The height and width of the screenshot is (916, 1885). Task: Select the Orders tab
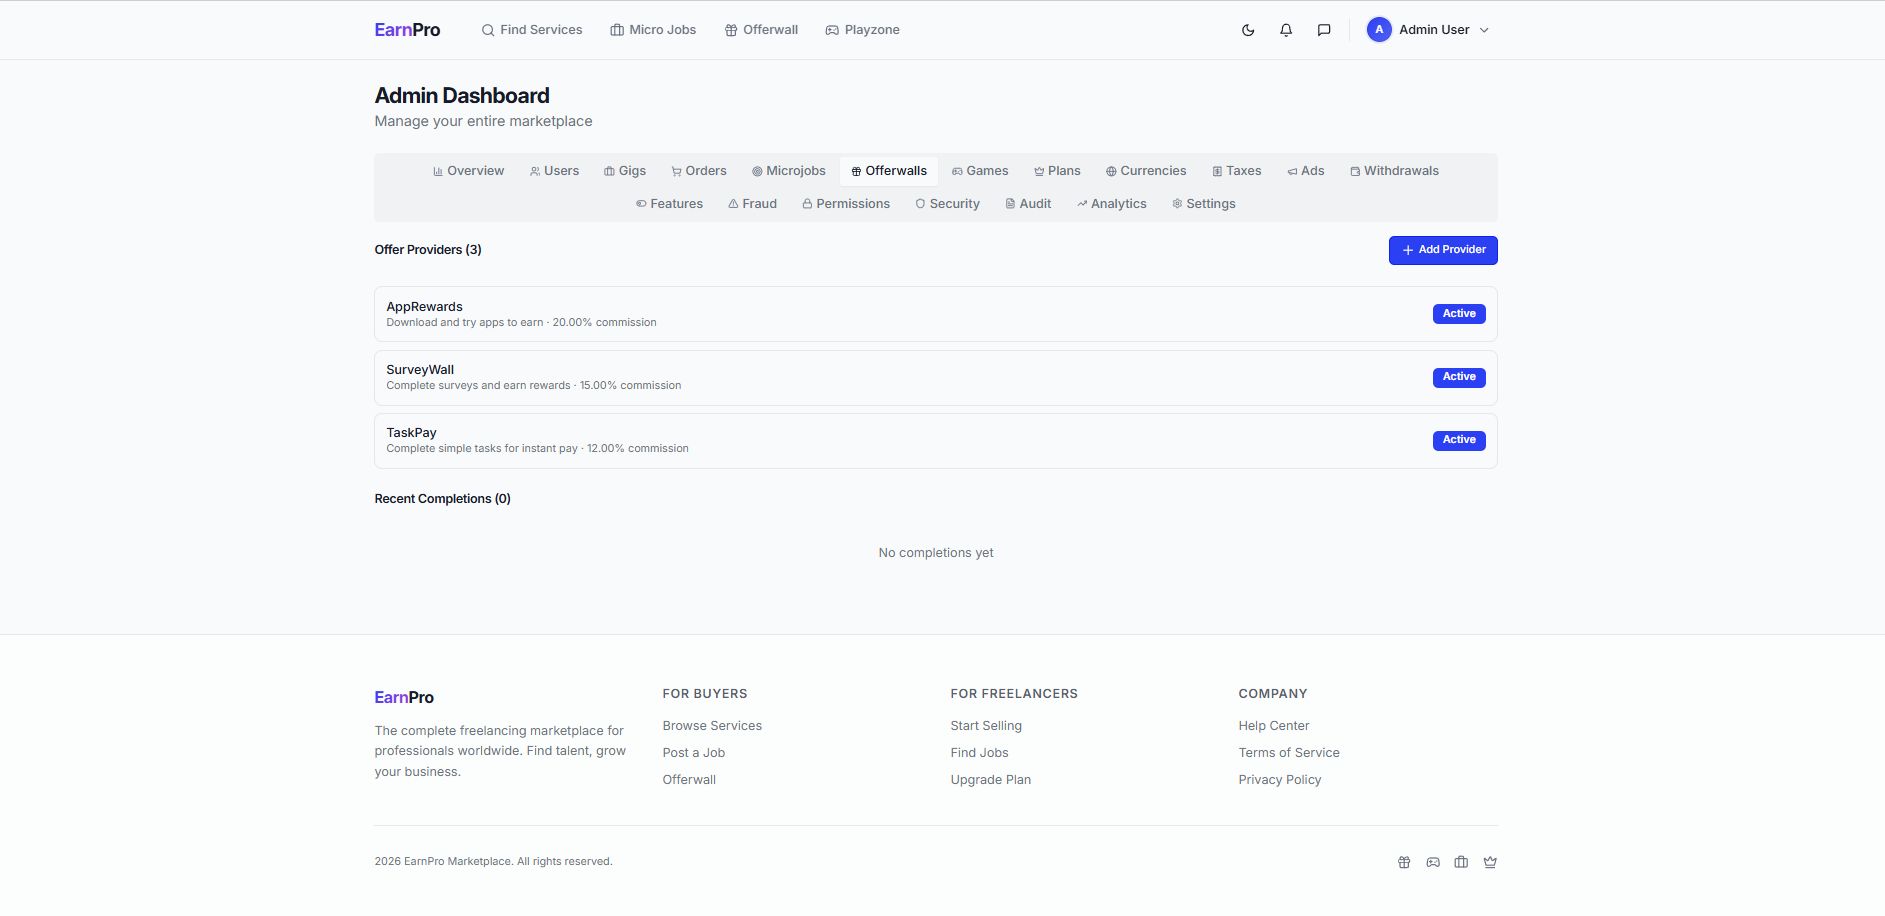click(699, 171)
